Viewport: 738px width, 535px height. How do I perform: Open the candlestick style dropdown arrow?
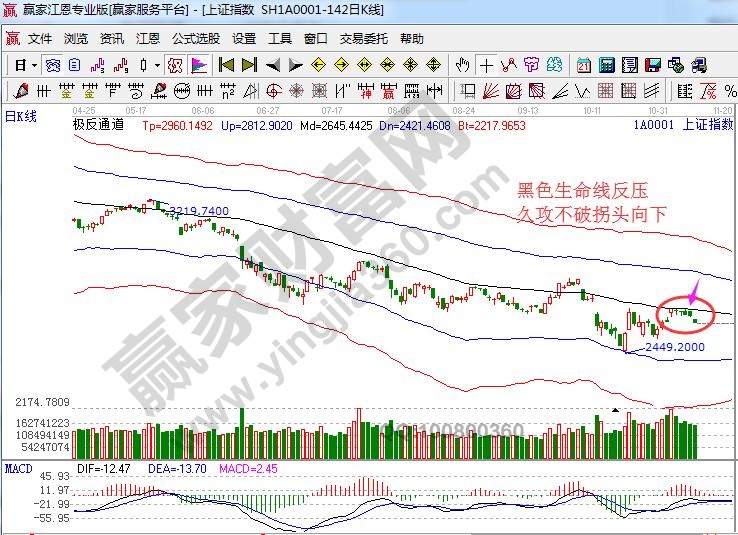(x=157, y=66)
